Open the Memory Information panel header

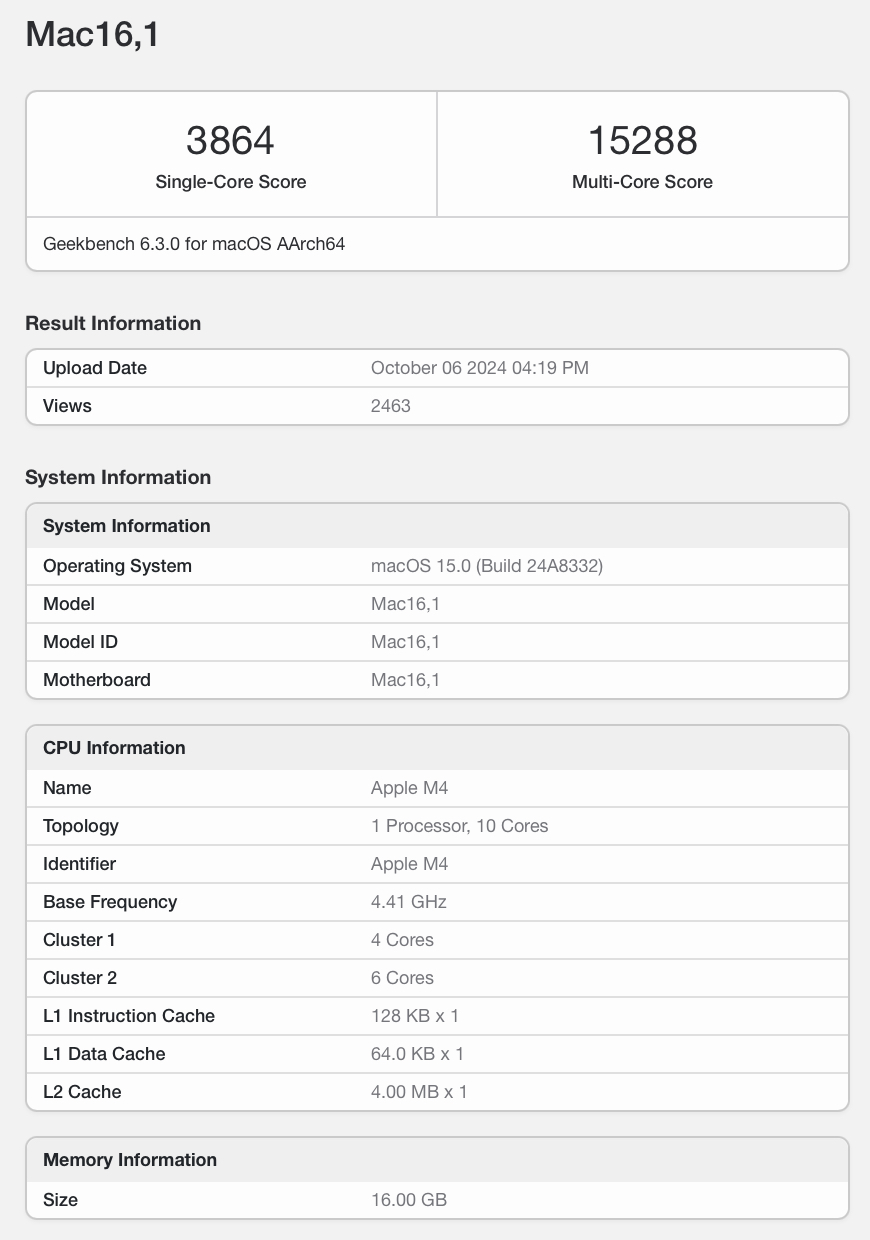point(129,1159)
